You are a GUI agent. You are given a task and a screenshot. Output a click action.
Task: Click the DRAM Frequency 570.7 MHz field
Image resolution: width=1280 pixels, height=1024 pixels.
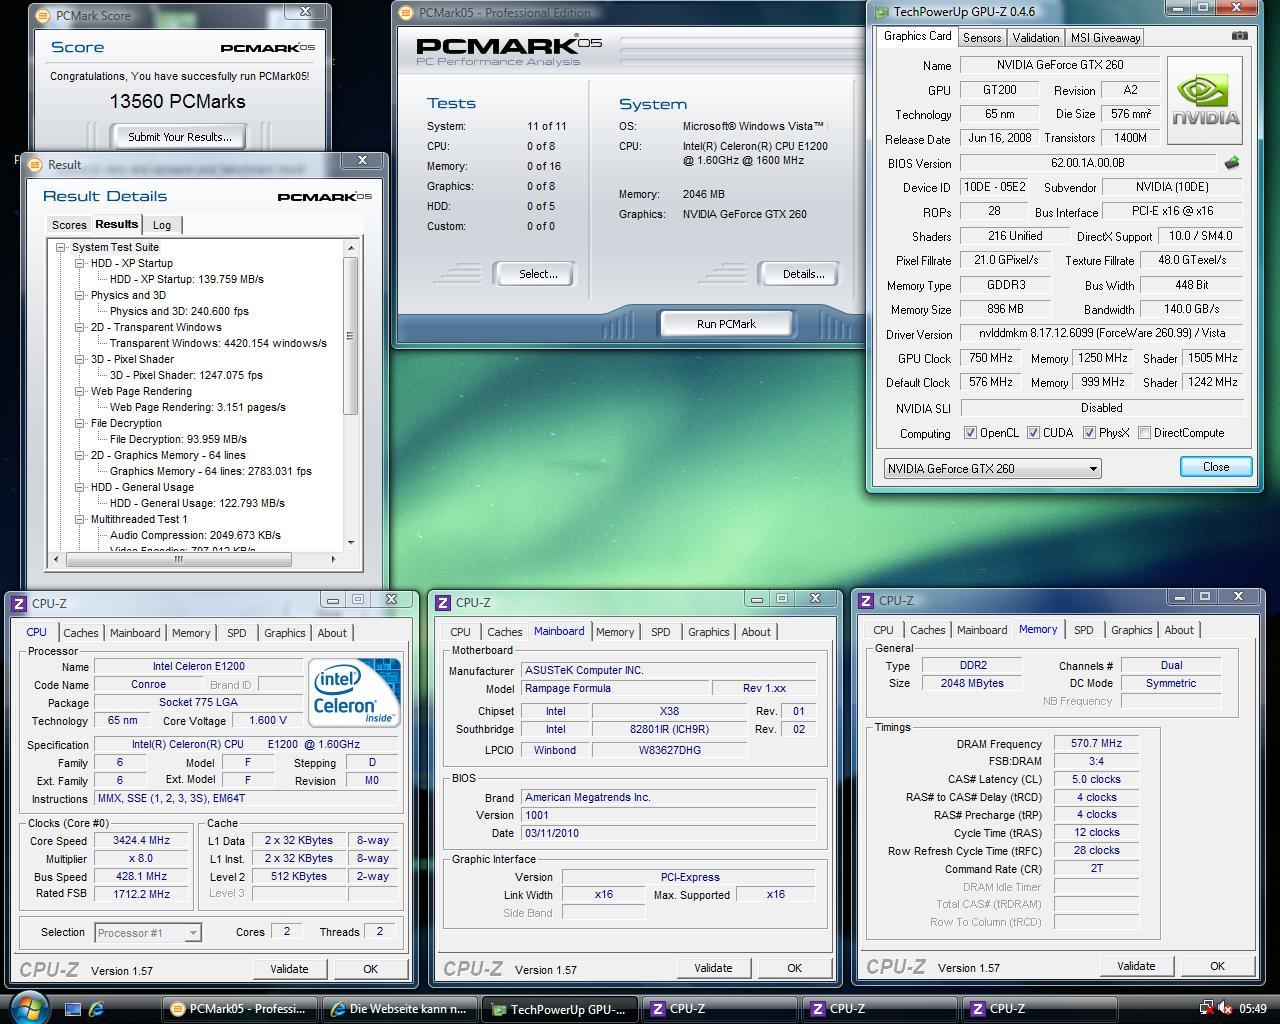pyautogui.click(x=1096, y=744)
